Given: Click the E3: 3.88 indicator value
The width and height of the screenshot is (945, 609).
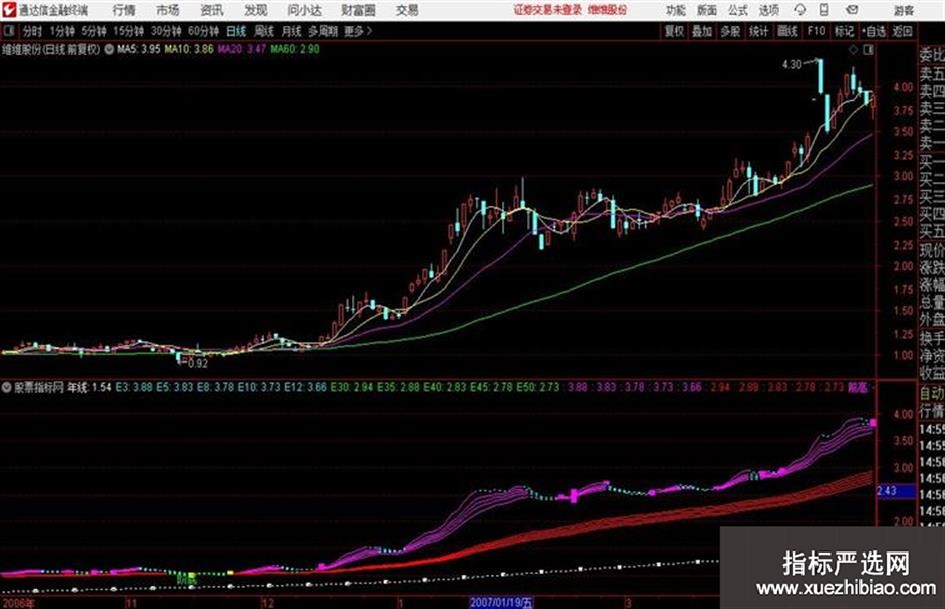Looking at the screenshot, I should [x=134, y=387].
